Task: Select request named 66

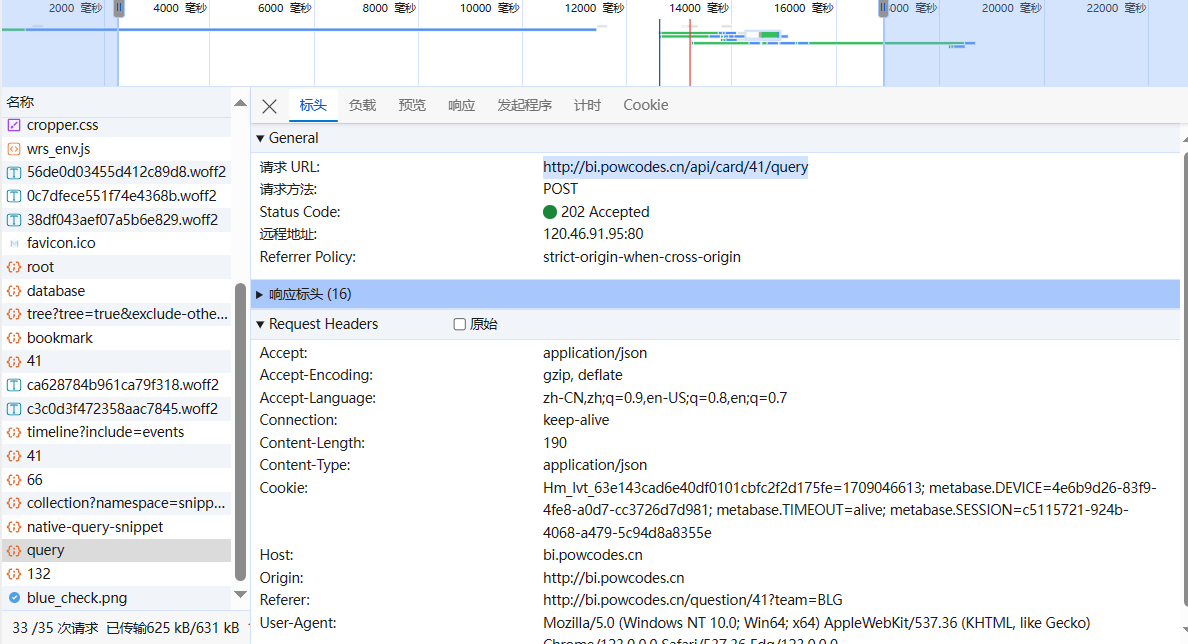Action: [117, 480]
